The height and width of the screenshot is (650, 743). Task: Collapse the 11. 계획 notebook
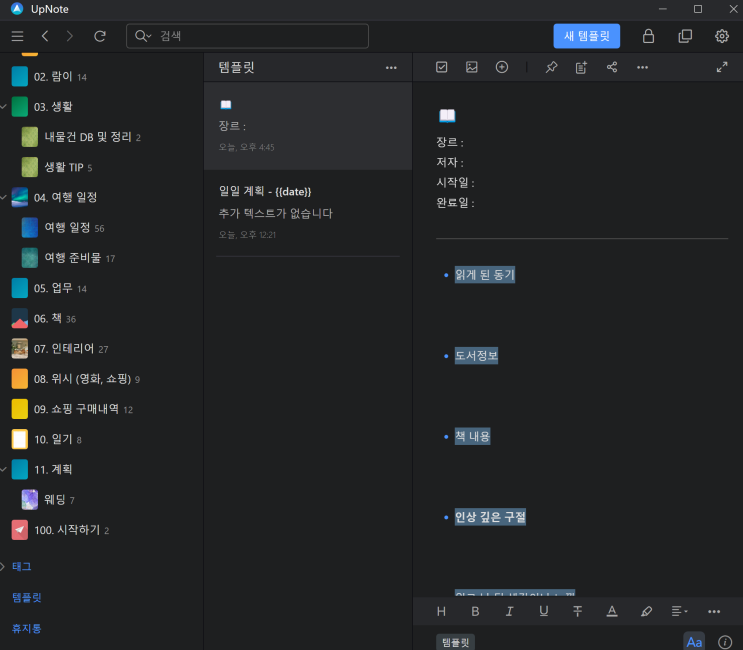coord(4,469)
